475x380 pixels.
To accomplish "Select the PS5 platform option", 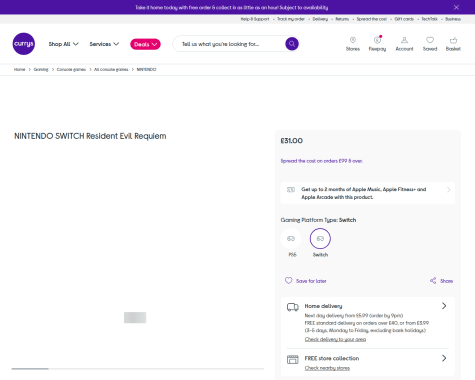I will point(291,239).
